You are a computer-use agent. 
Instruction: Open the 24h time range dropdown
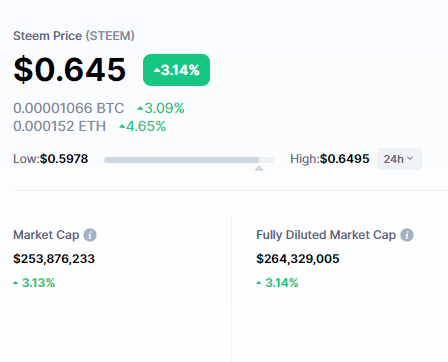click(x=399, y=159)
